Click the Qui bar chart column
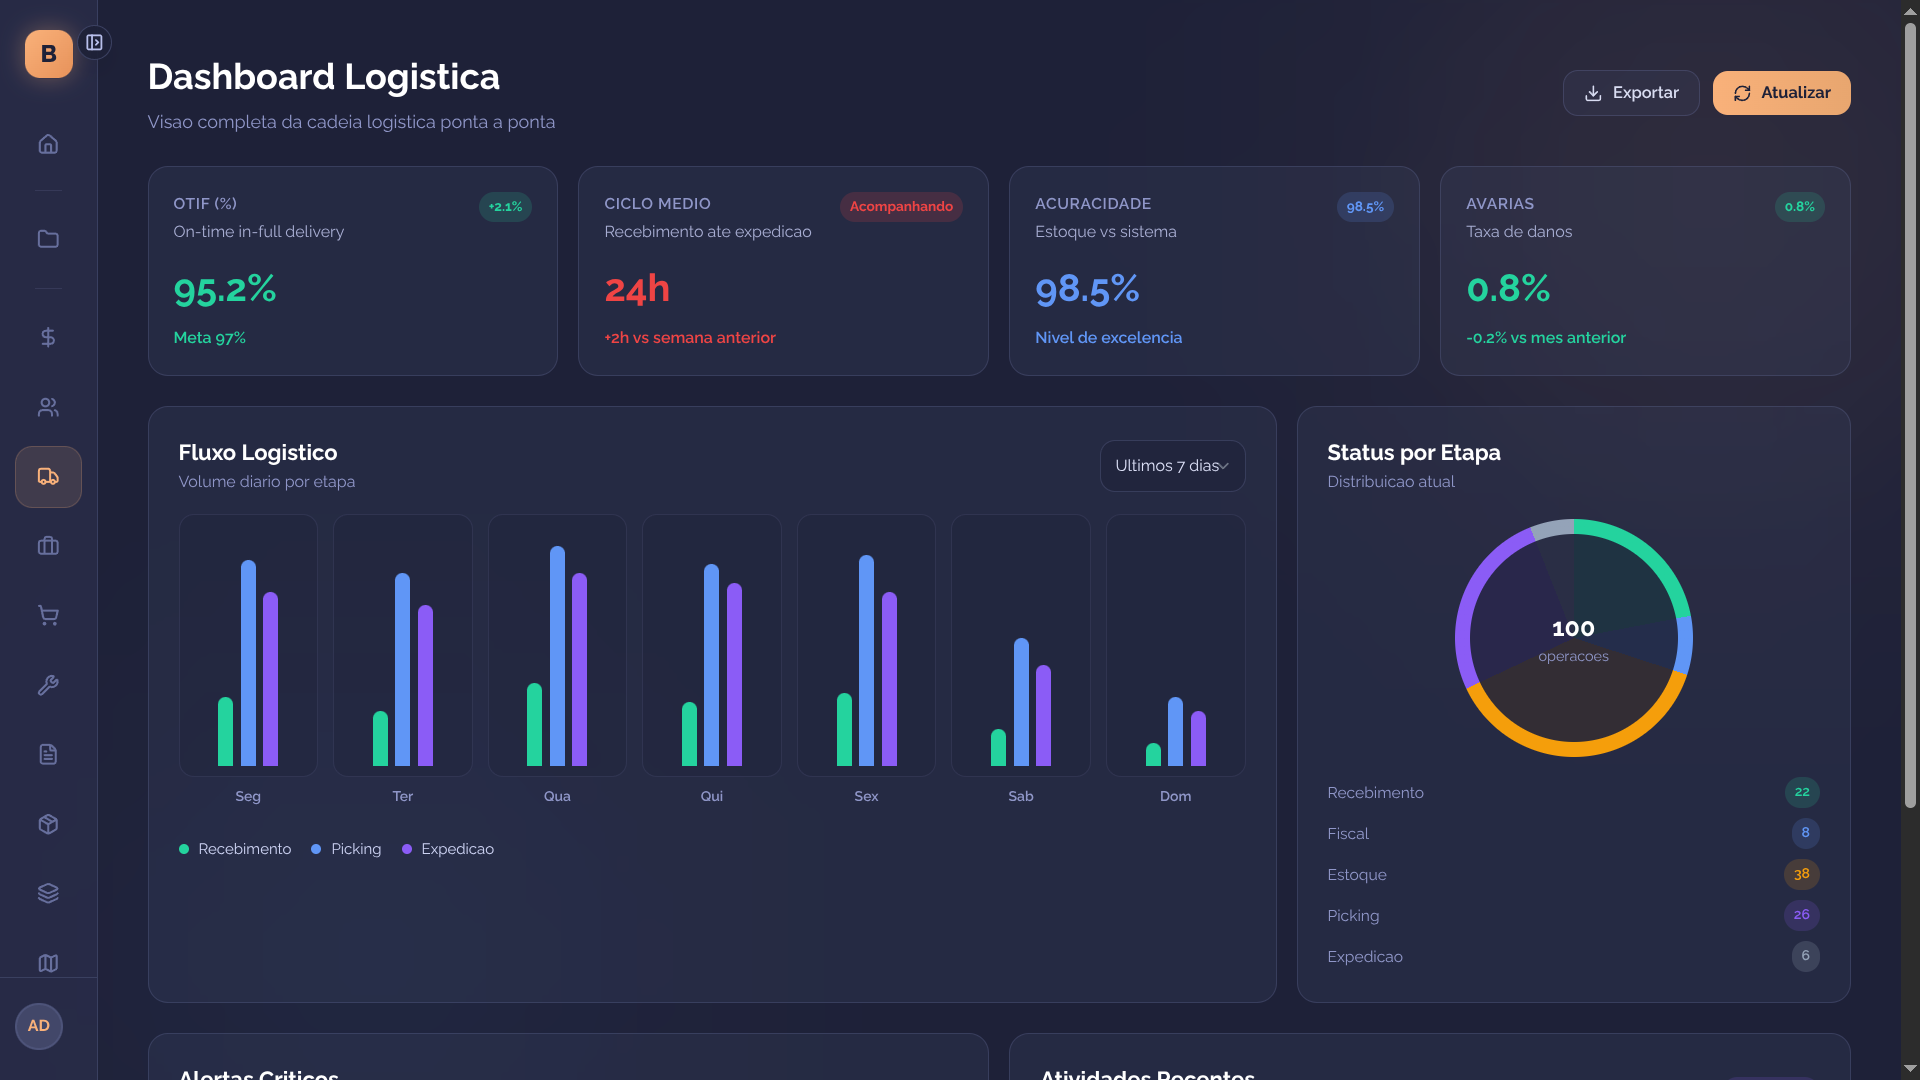 click(712, 646)
